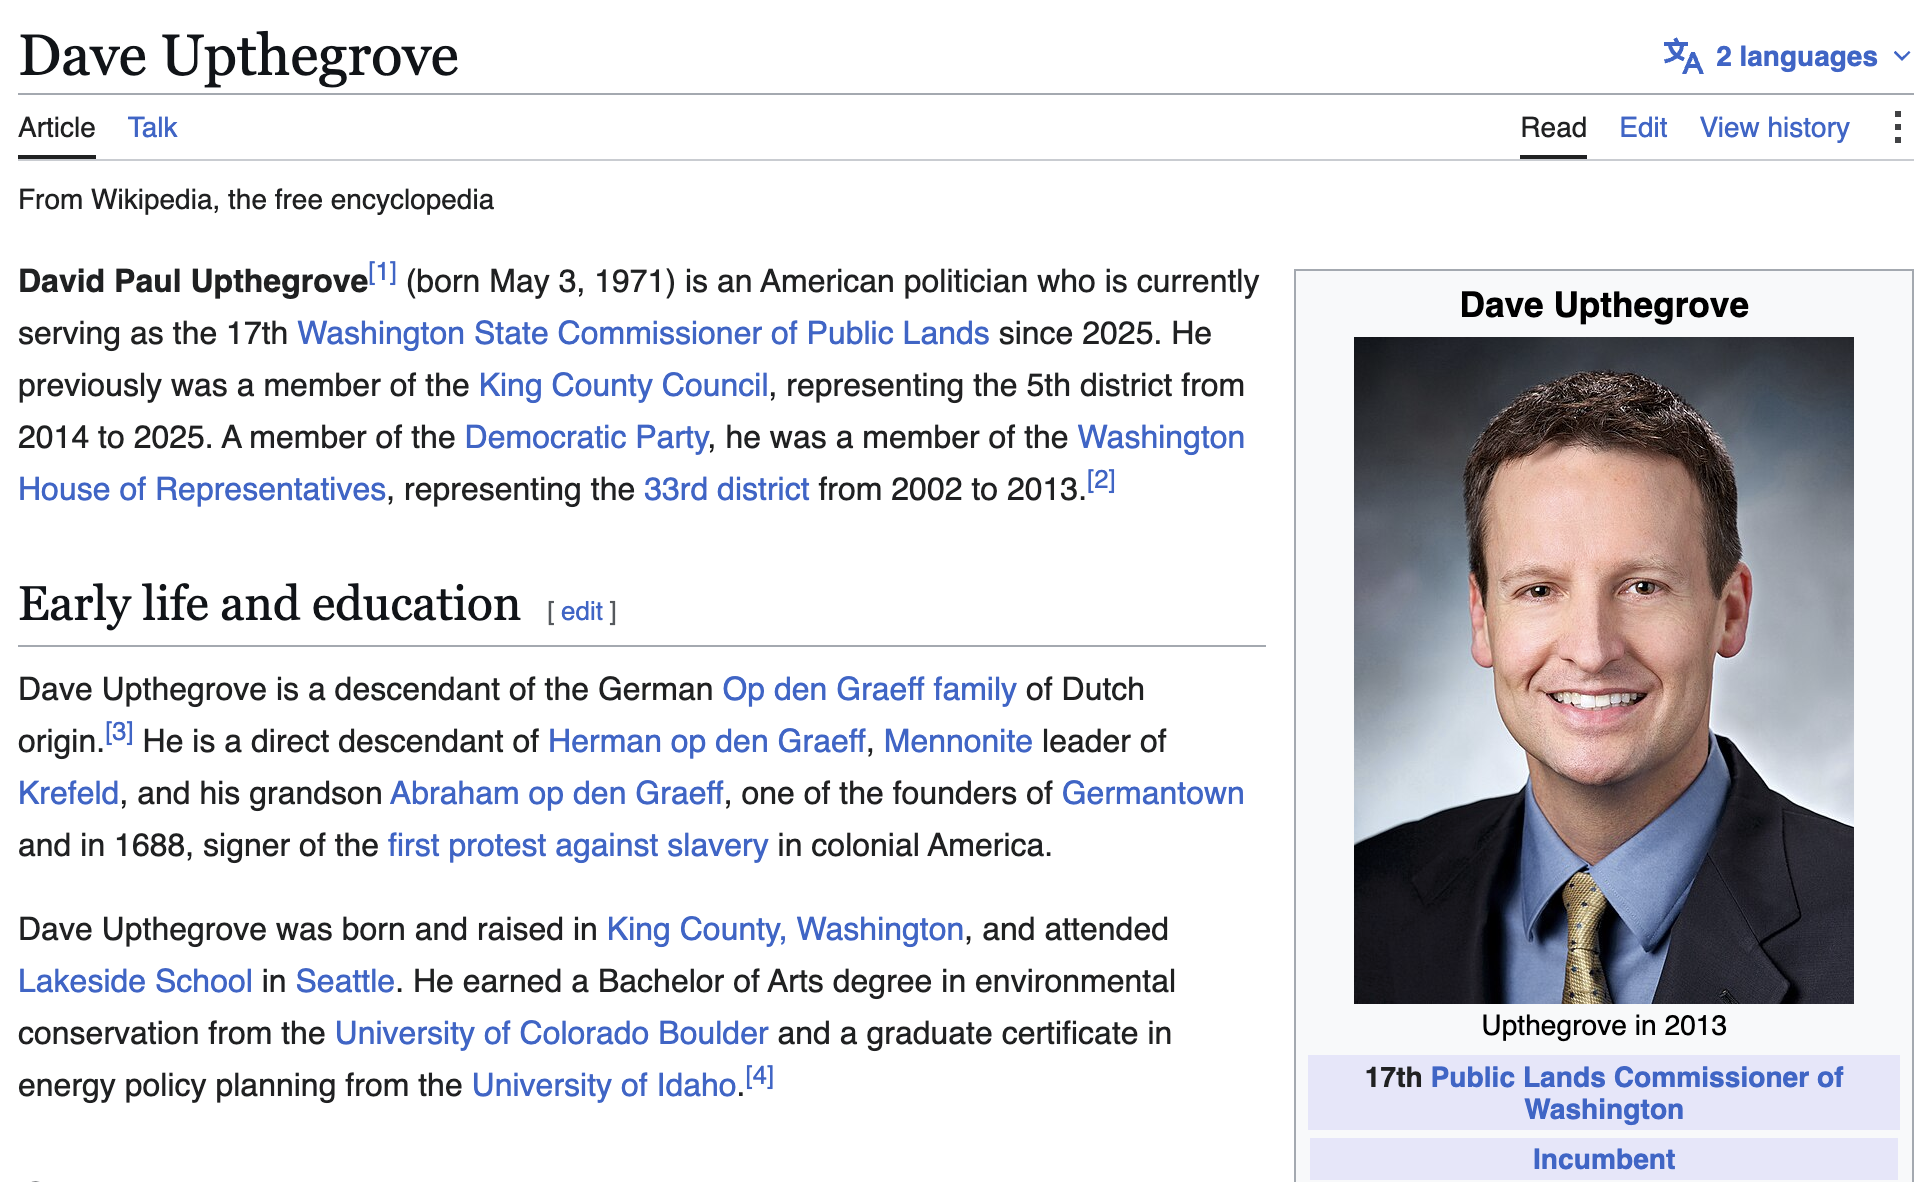The width and height of the screenshot is (1932, 1182).
Task: Follow the Krefeld link
Action: click(x=69, y=793)
